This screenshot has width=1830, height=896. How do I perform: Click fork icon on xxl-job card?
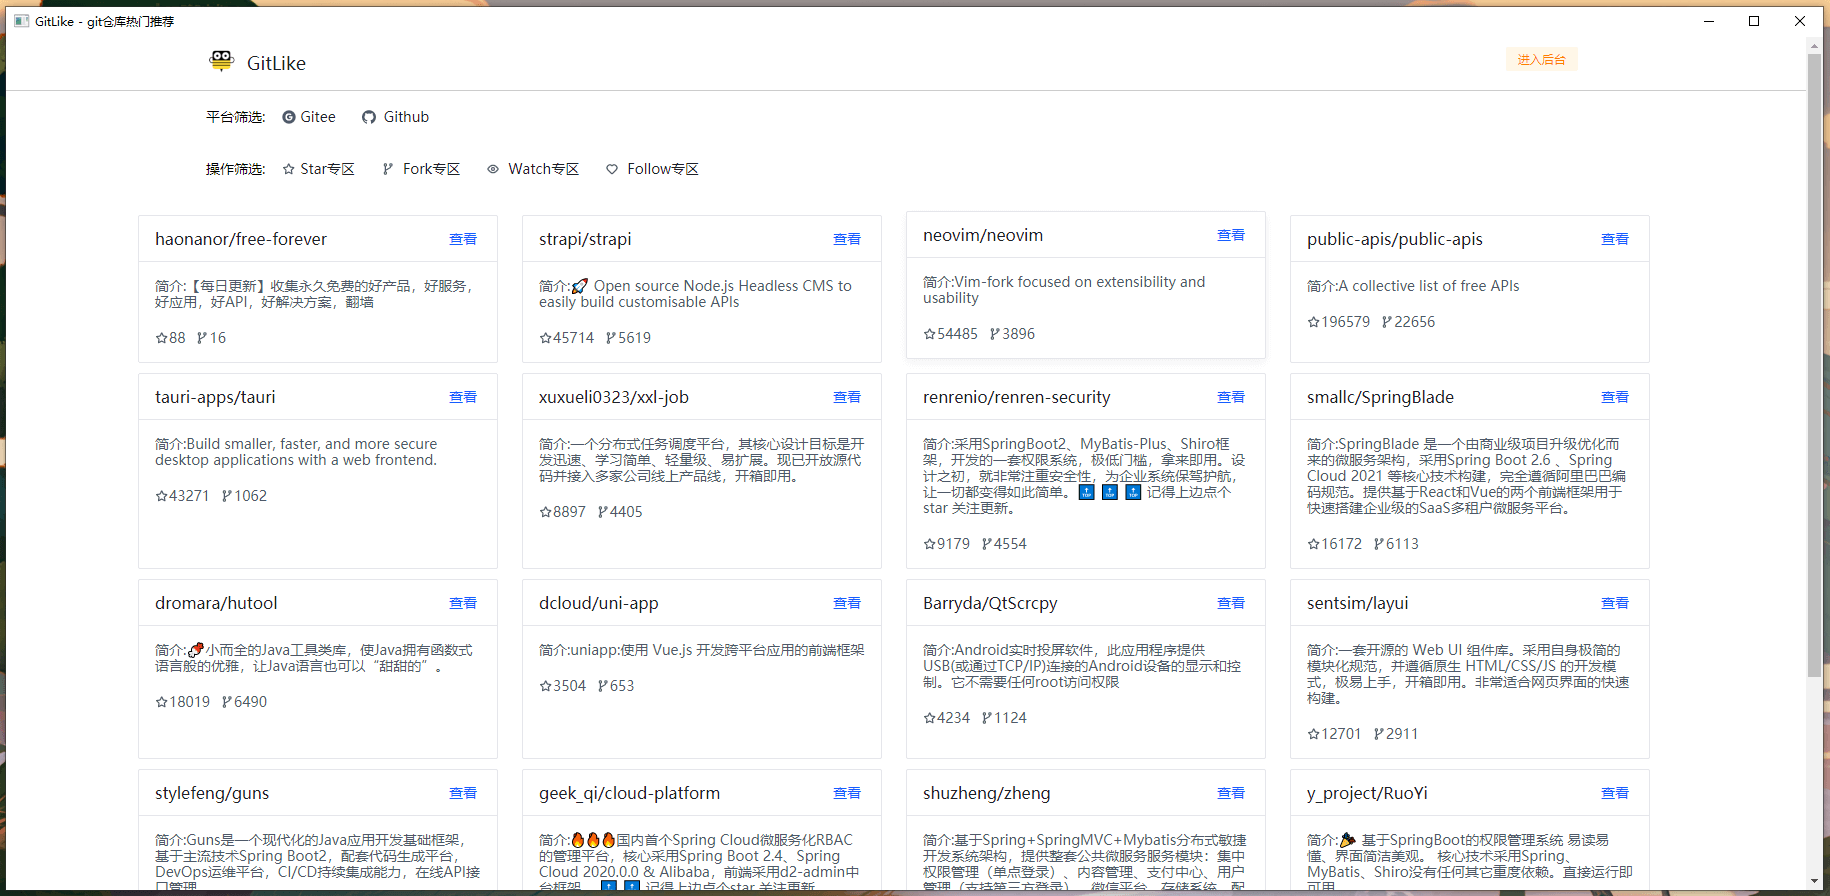pyautogui.click(x=603, y=512)
